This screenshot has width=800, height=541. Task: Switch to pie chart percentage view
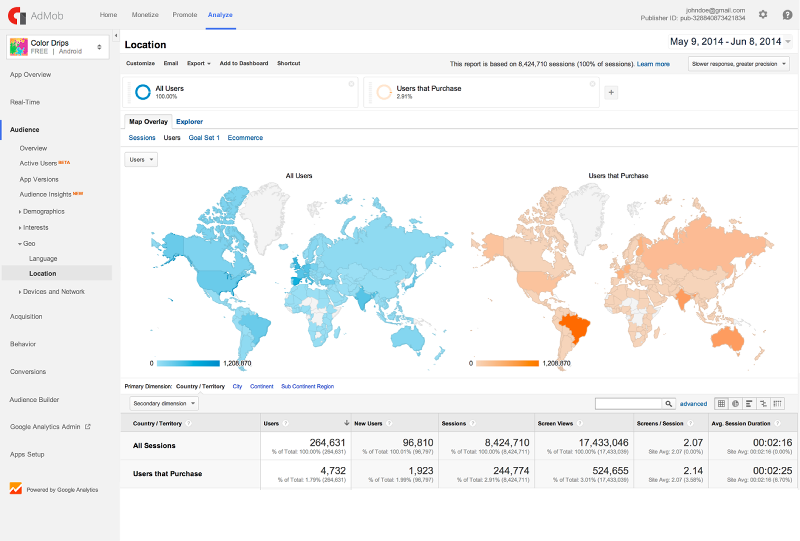tap(735, 403)
